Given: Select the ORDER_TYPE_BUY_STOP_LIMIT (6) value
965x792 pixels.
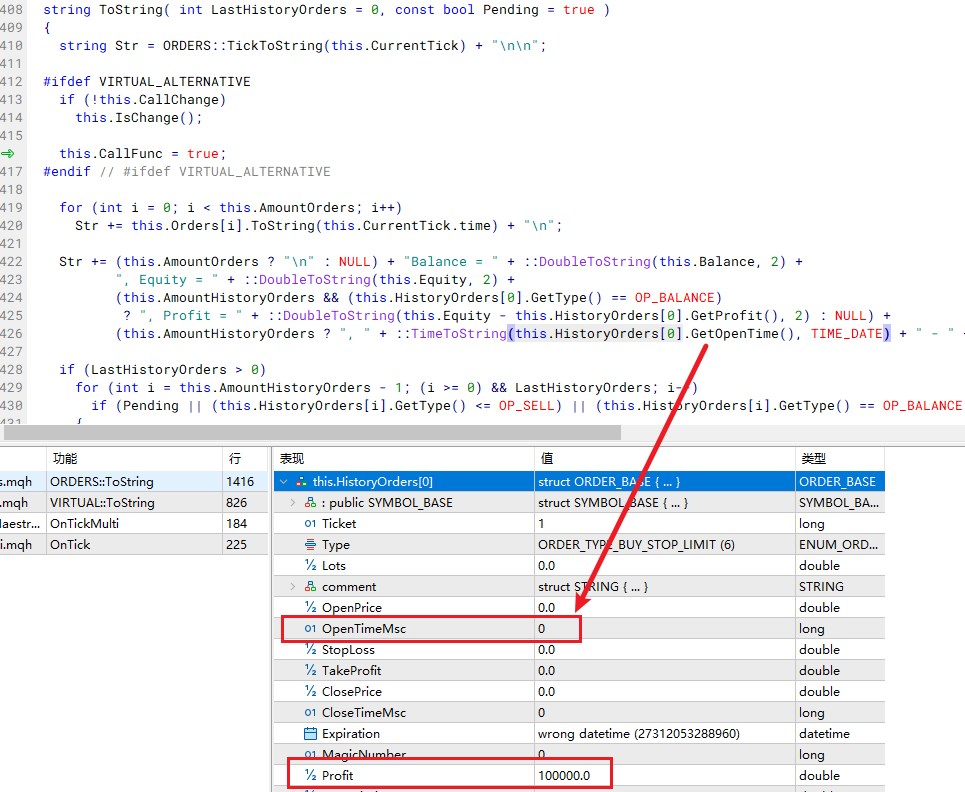Looking at the screenshot, I should (x=636, y=545).
